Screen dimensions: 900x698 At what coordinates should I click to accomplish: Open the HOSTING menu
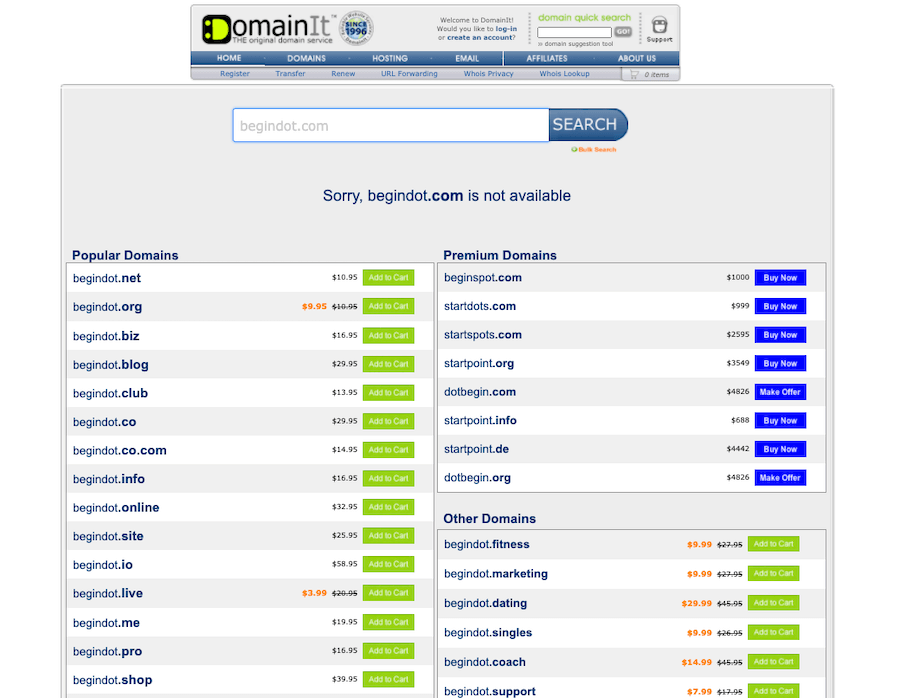390,58
